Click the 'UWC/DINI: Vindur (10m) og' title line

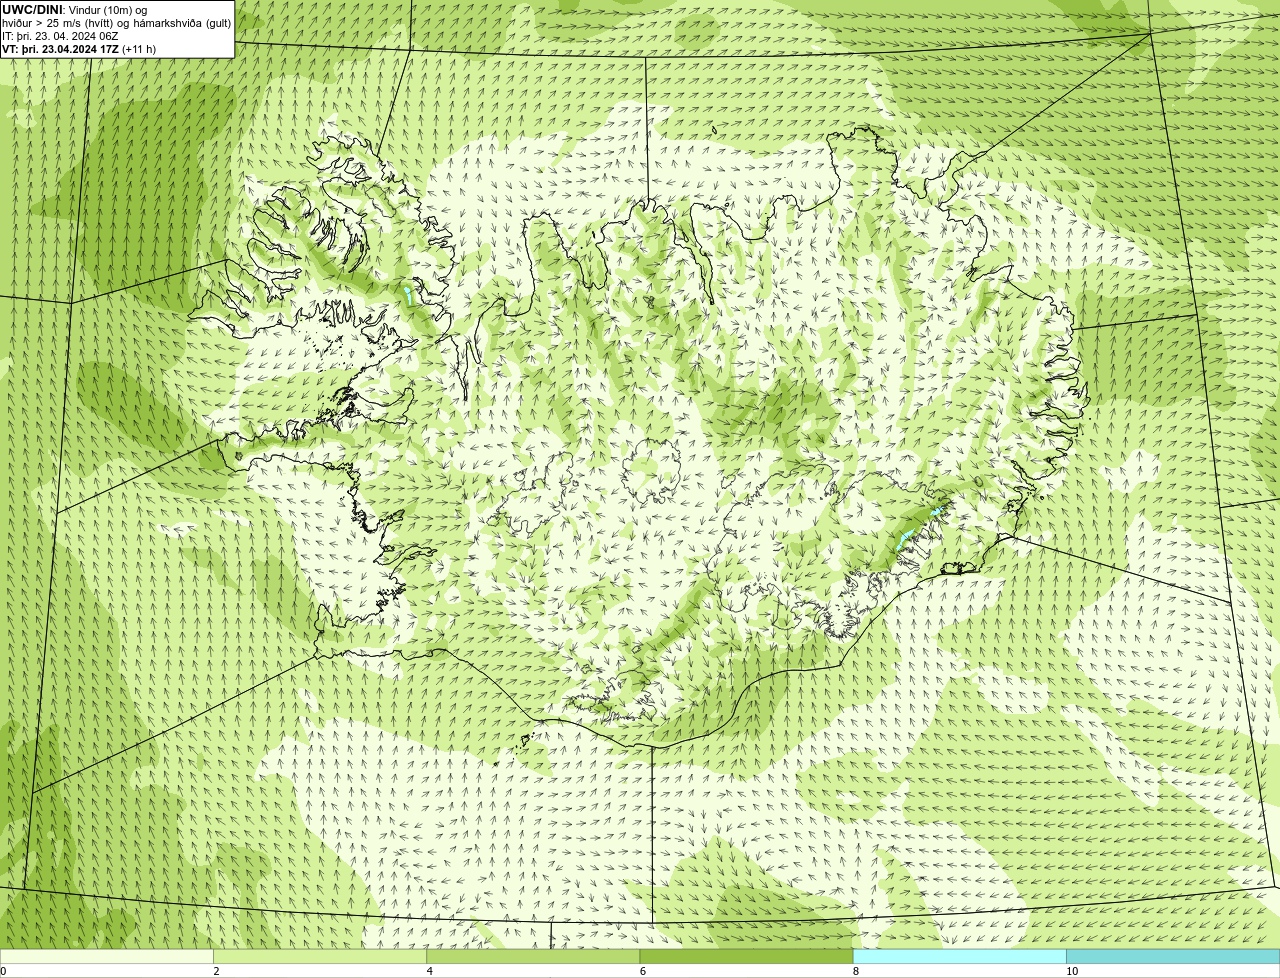pos(75,9)
